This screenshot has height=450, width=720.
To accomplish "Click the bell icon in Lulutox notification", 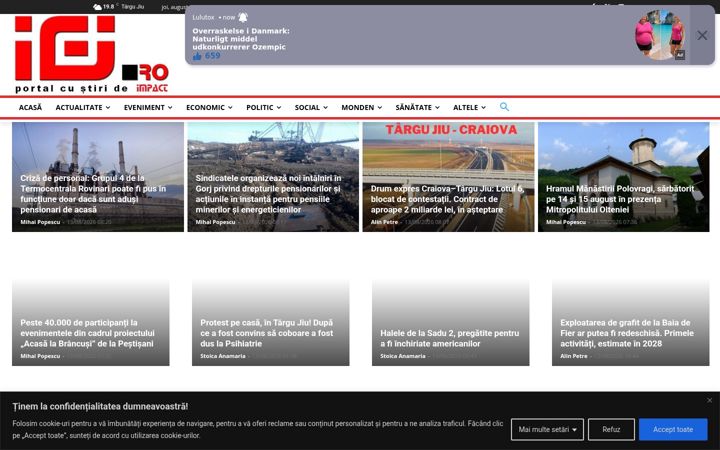I will click(x=243, y=17).
